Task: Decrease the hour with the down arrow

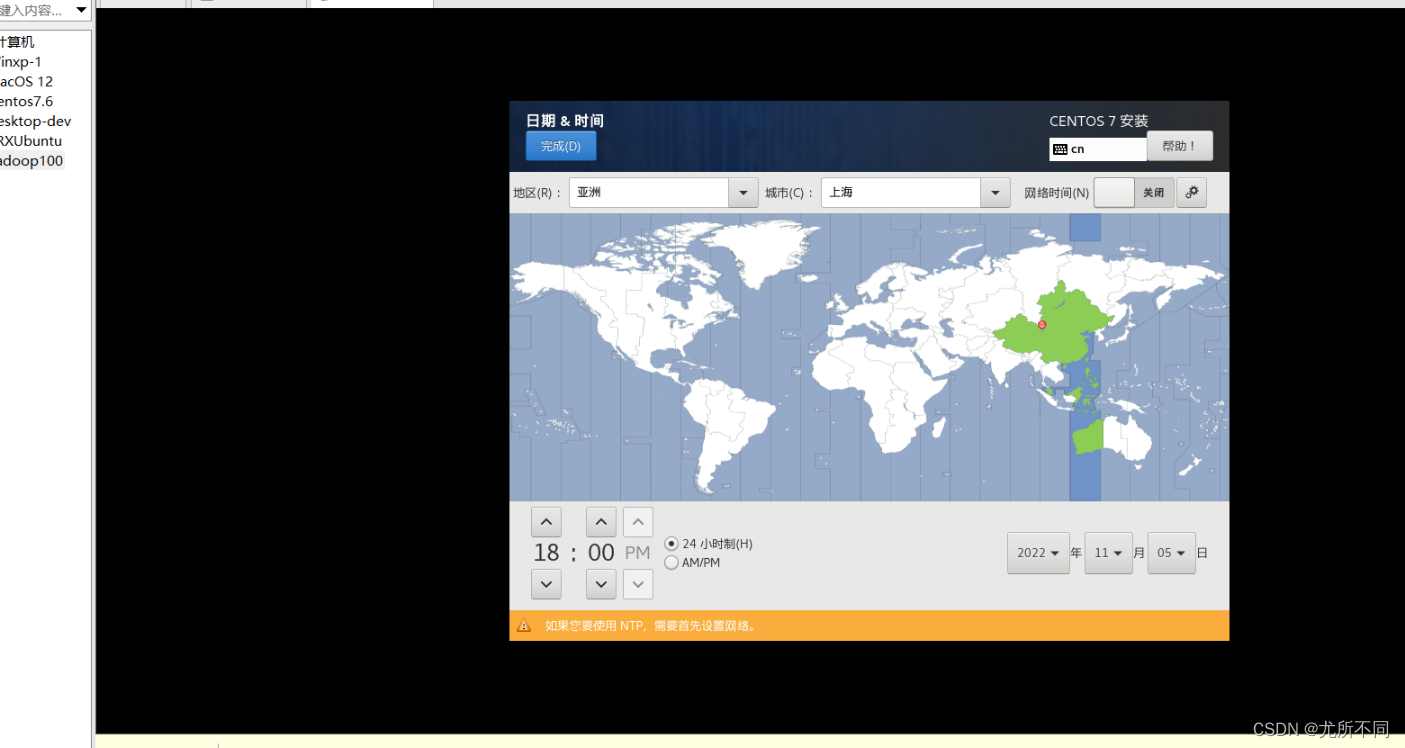Action: click(x=546, y=584)
